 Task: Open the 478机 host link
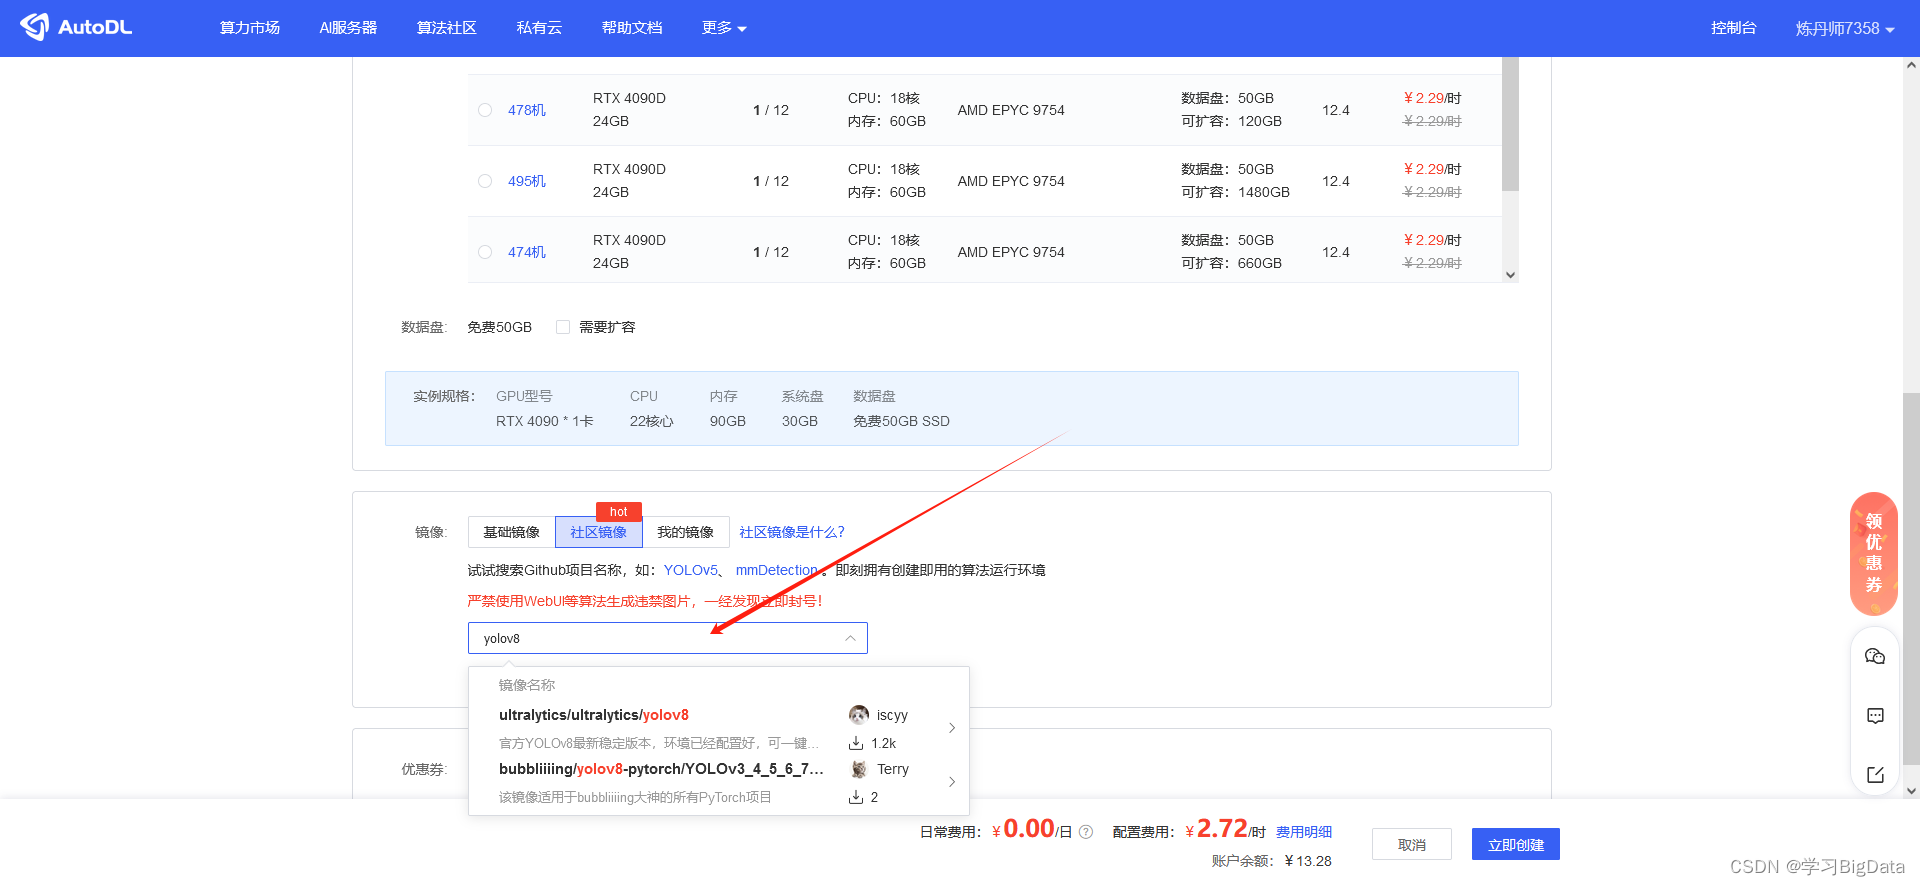point(527,110)
